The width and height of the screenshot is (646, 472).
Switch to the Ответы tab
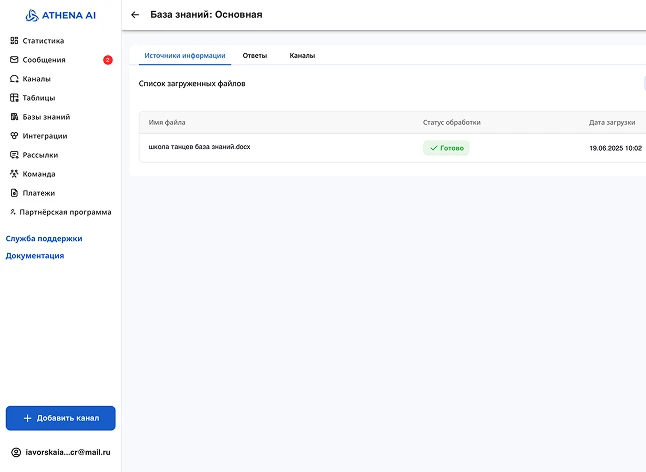[x=255, y=56]
